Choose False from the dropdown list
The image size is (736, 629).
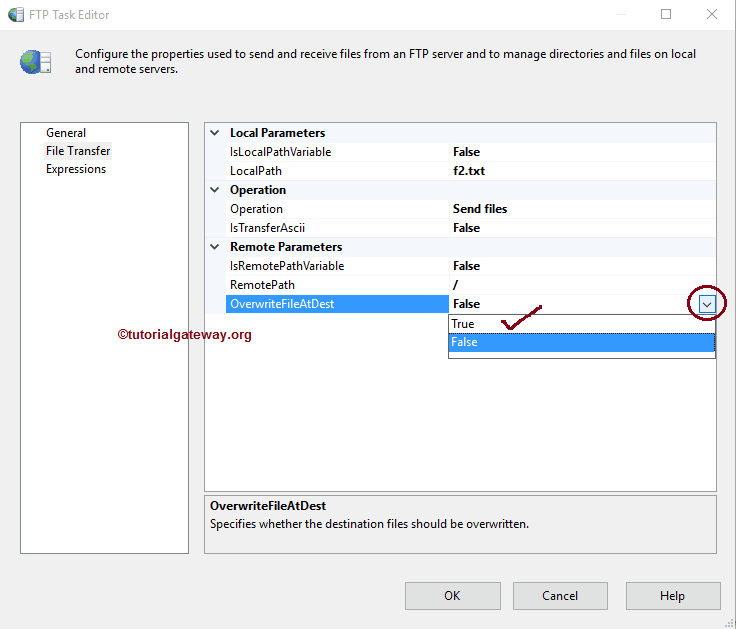[x=465, y=342]
